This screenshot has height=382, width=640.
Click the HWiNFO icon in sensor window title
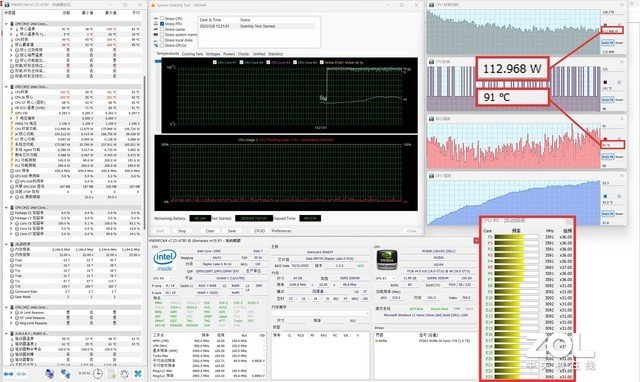pyautogui.click(x=7, y=4)
